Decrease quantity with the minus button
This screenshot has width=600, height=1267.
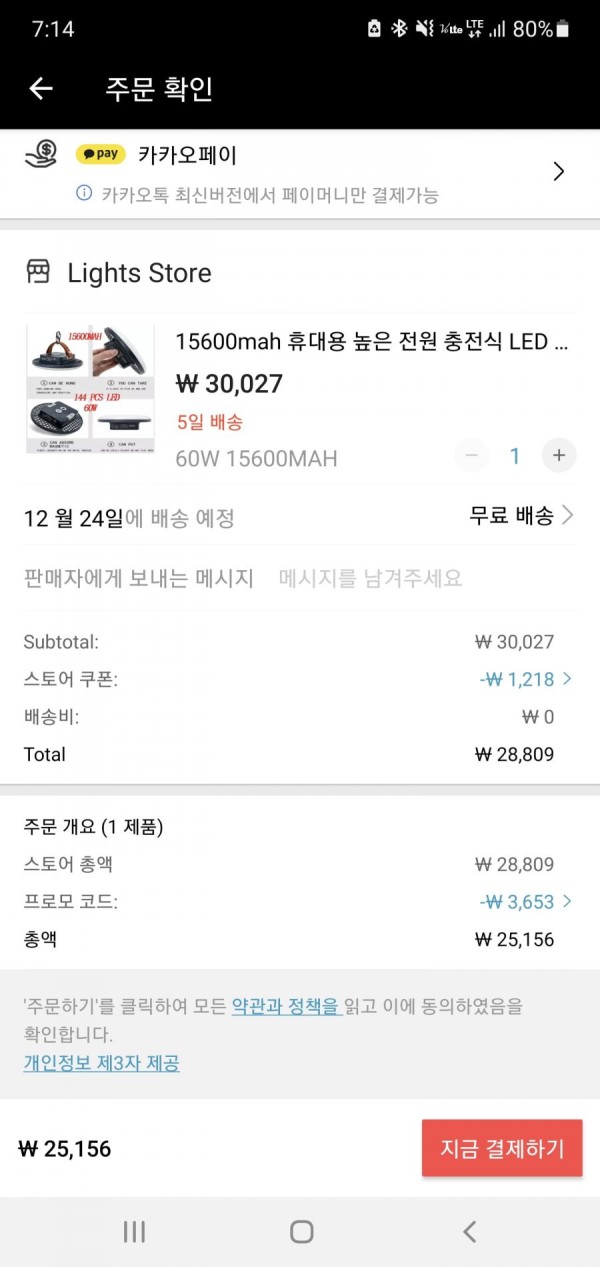(472, 456)
